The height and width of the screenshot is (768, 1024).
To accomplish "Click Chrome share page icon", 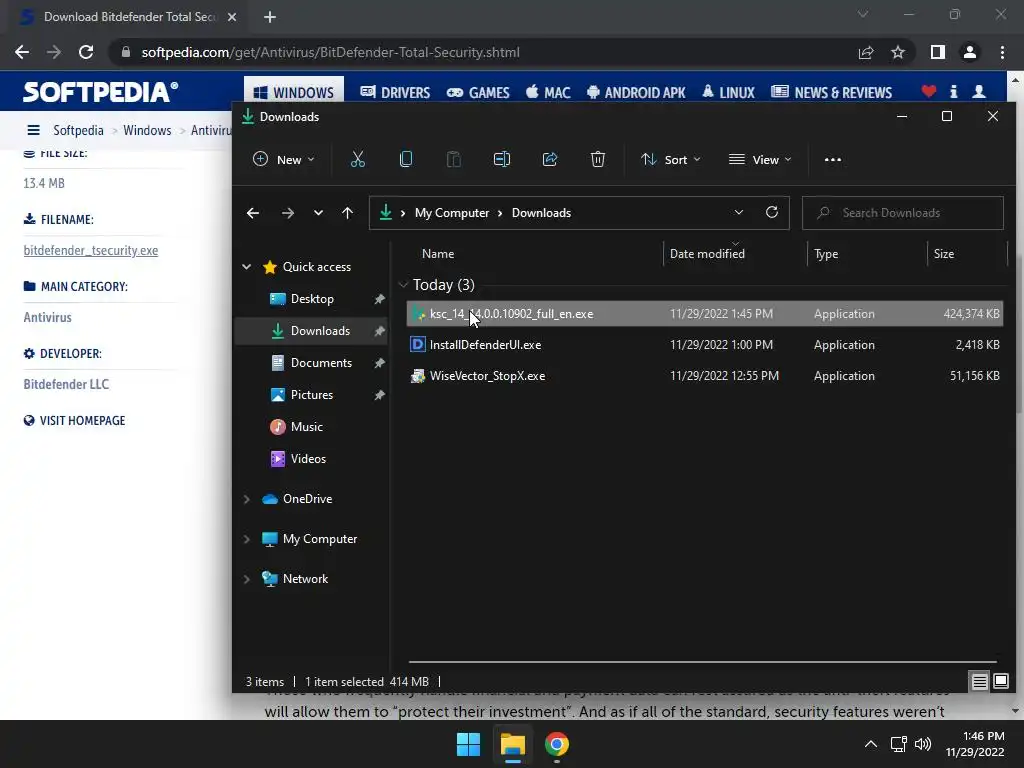I will (866, 52).
